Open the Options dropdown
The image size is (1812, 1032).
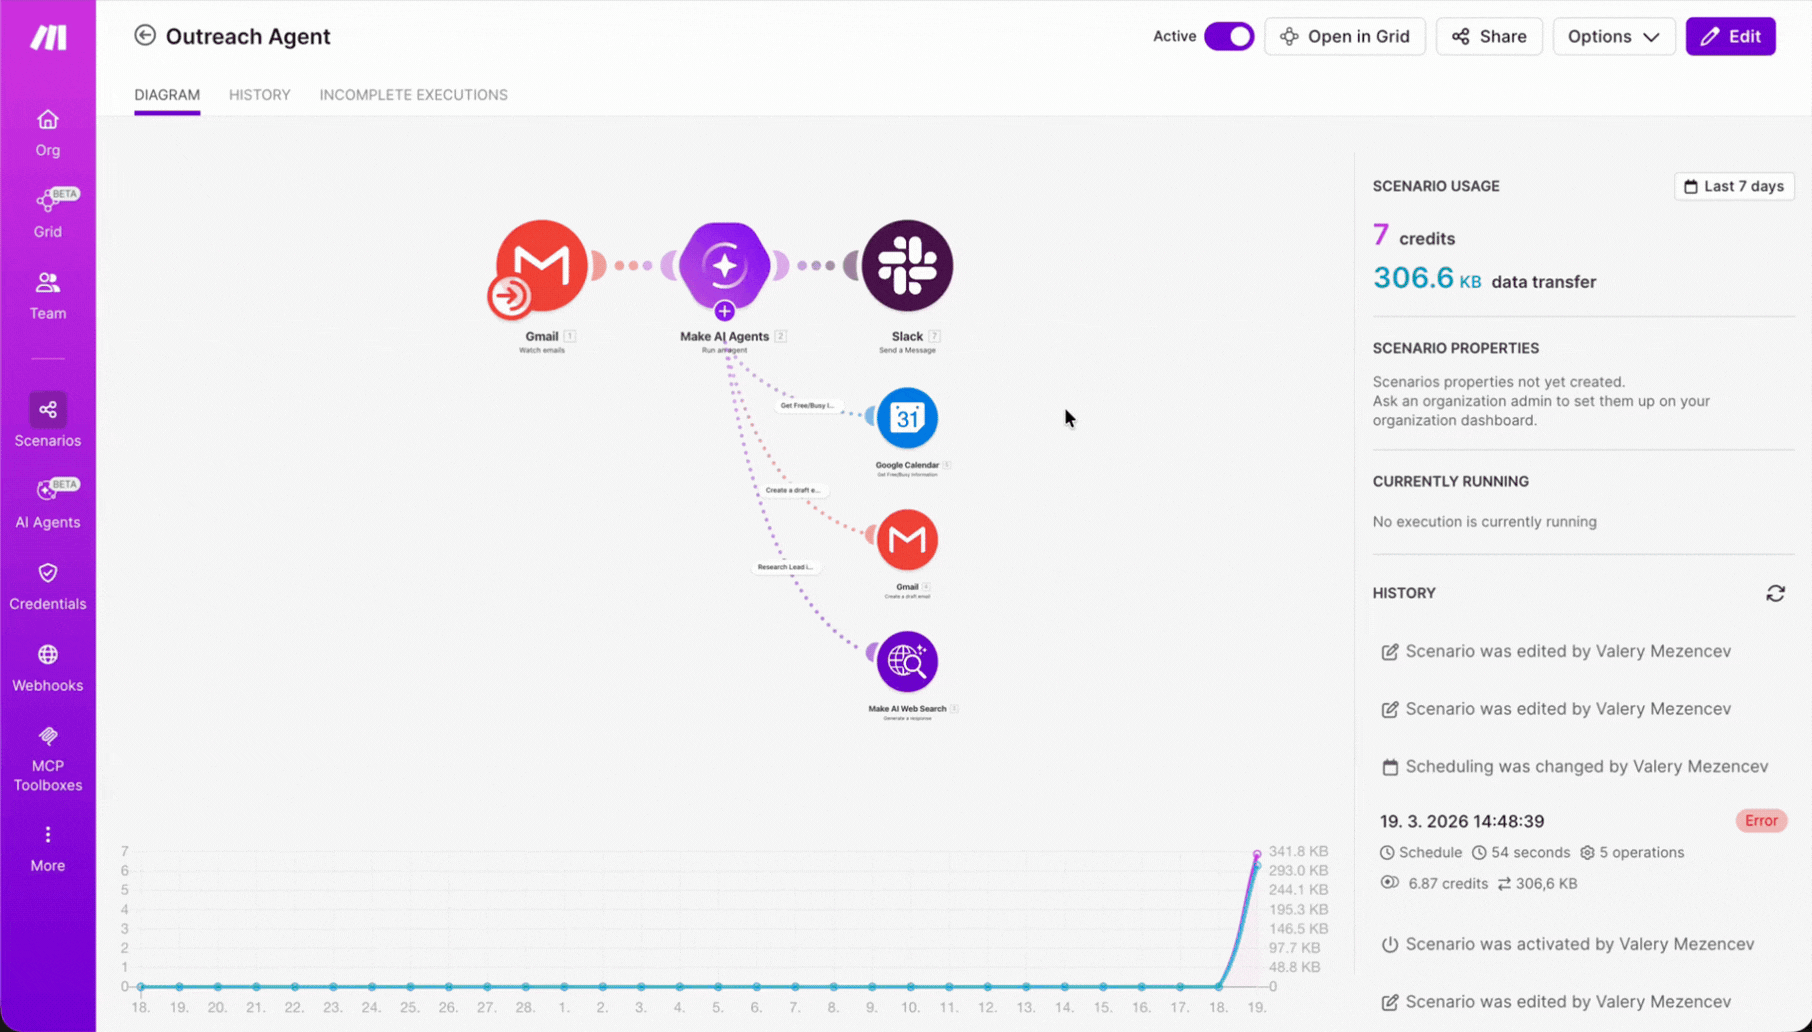point(1613,36)
